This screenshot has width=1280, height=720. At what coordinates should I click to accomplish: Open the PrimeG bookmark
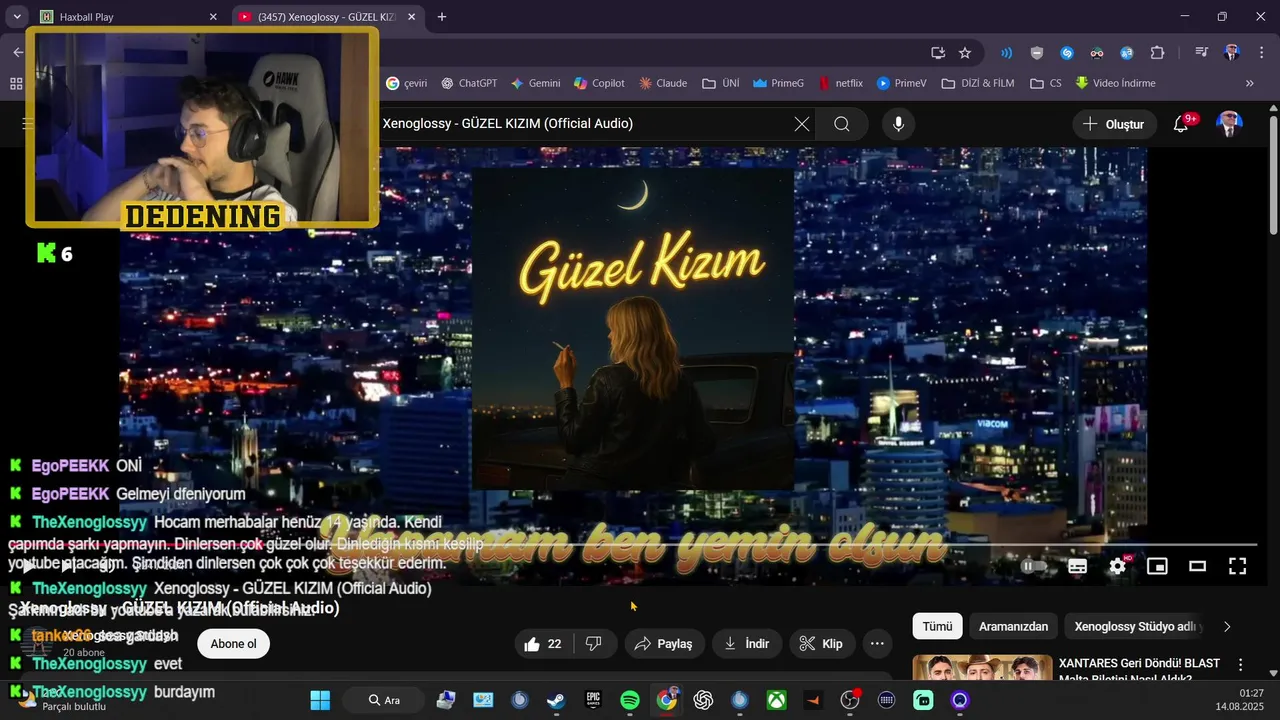(x=778, y=83)
